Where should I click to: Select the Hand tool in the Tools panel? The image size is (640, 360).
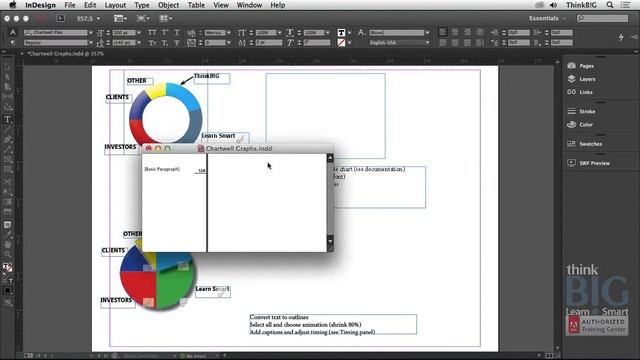(x=7, y=244)
